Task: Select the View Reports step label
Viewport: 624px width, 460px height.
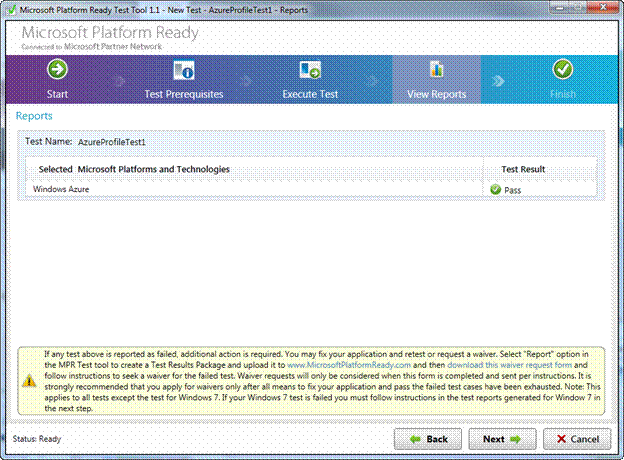Action: 437,94
